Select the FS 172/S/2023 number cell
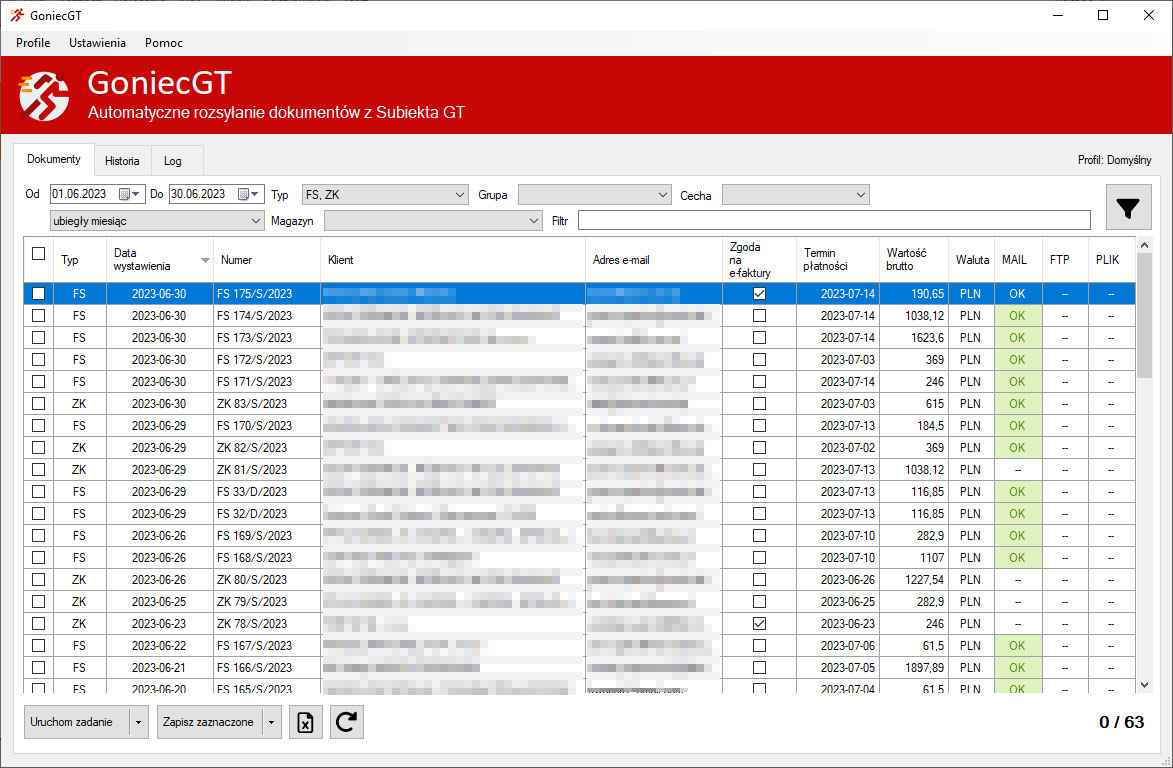Screen dimensions: 1173x768 [267, 360]
